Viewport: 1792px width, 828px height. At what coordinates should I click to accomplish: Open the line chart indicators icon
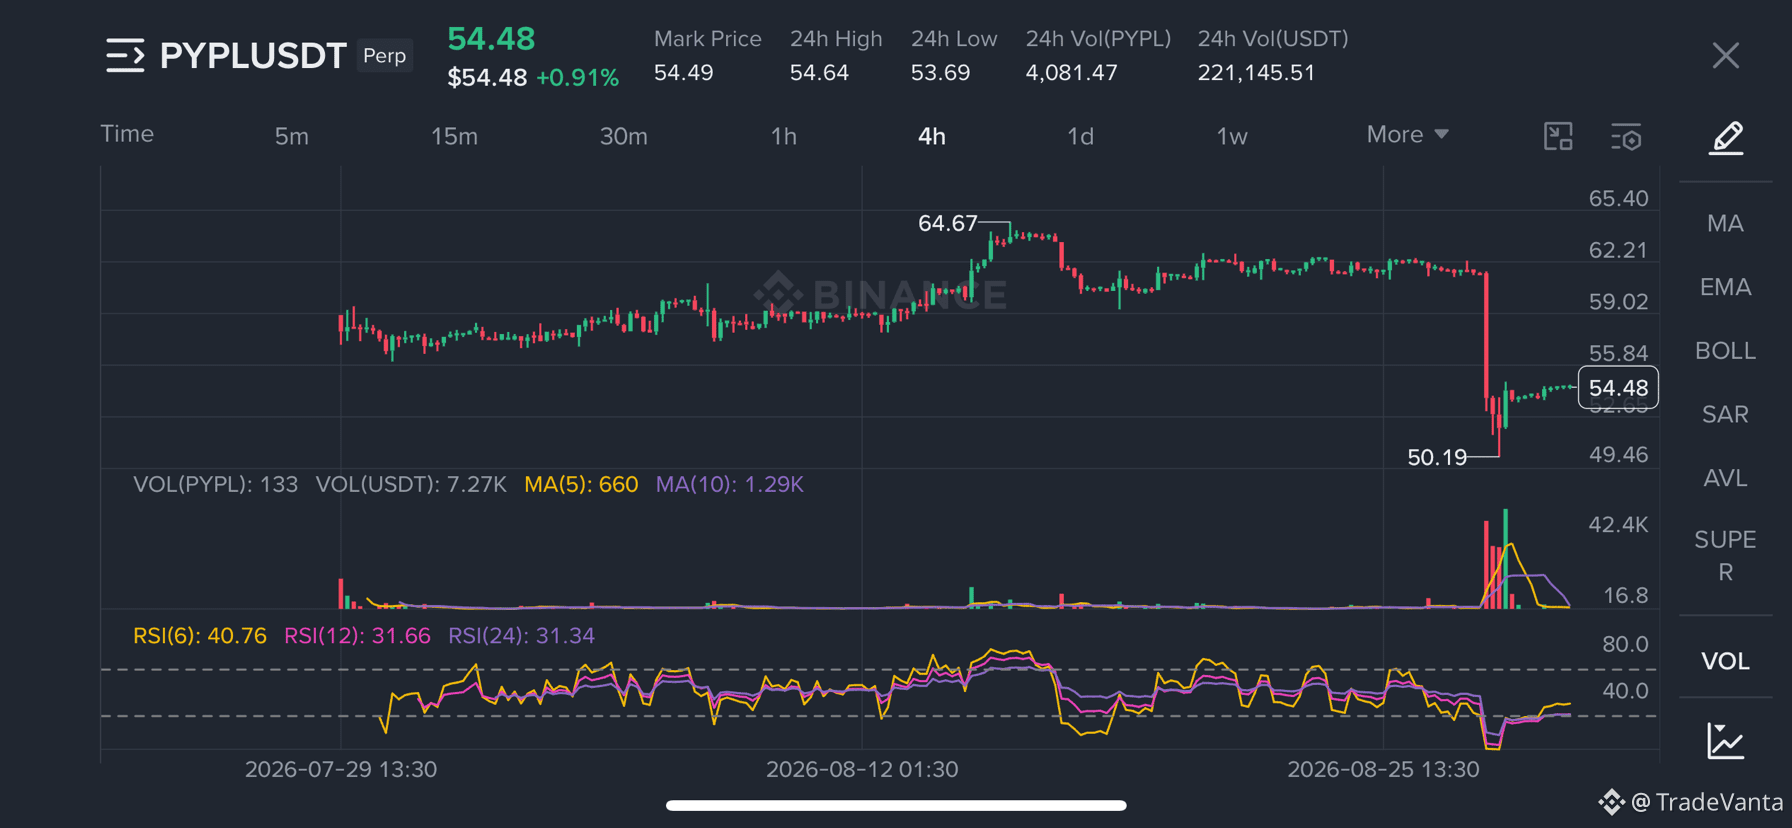1726,741
